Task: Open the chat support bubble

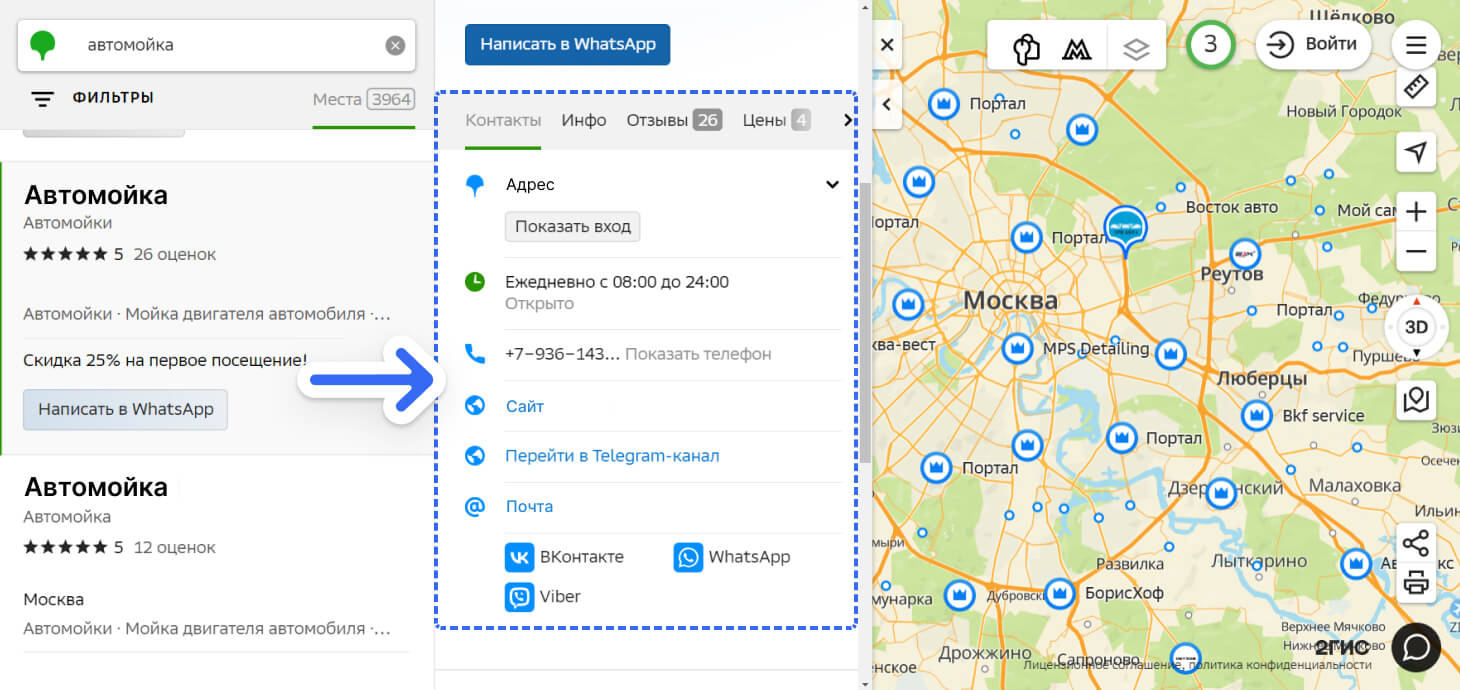Action: (1416, 647)
